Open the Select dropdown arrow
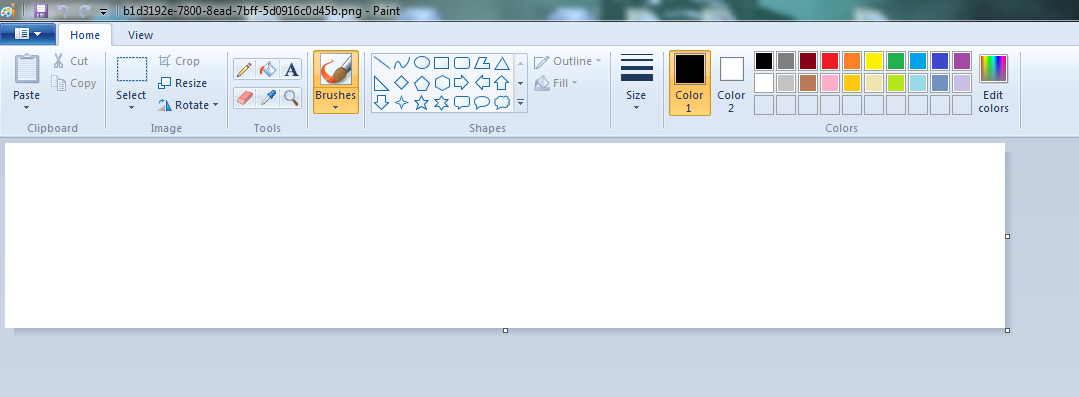Image resolution: width=1079 pixels, height=397 pixels. point(131,107)
